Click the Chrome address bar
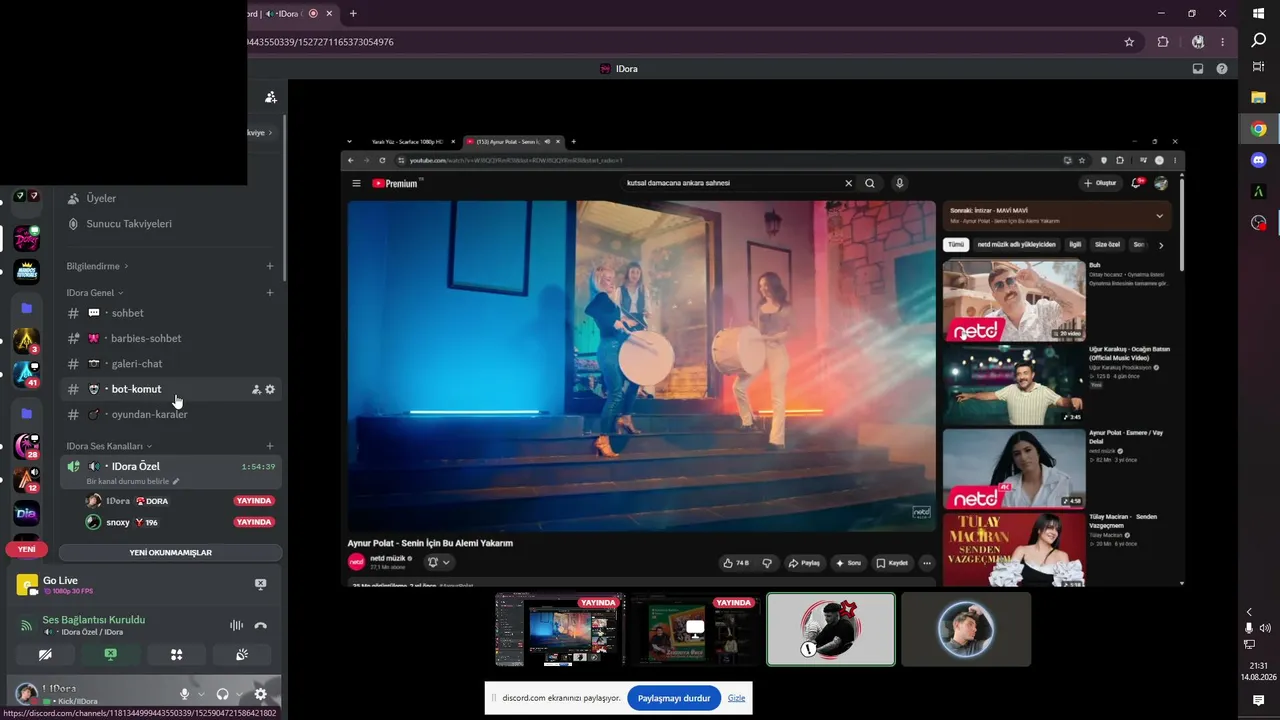 point(680,42)
